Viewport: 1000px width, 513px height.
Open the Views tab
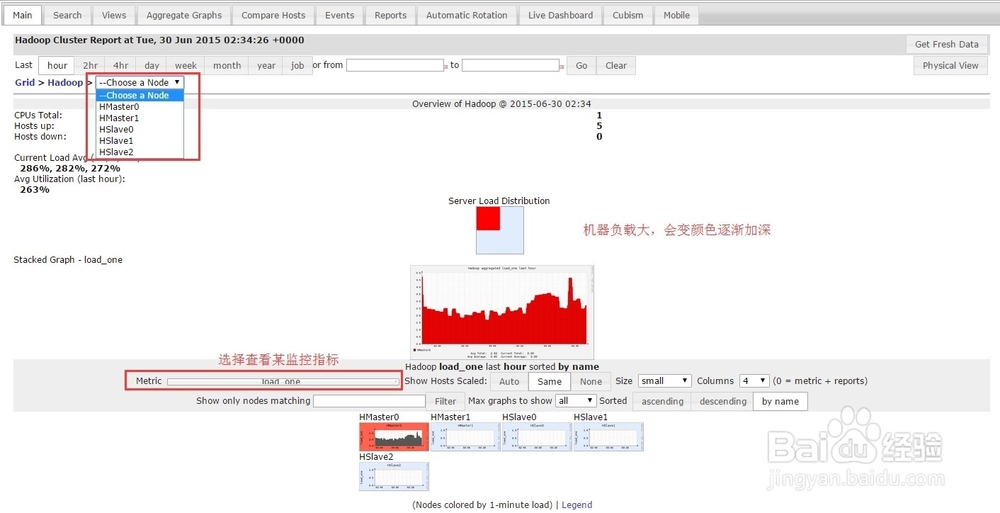[114, 15]
